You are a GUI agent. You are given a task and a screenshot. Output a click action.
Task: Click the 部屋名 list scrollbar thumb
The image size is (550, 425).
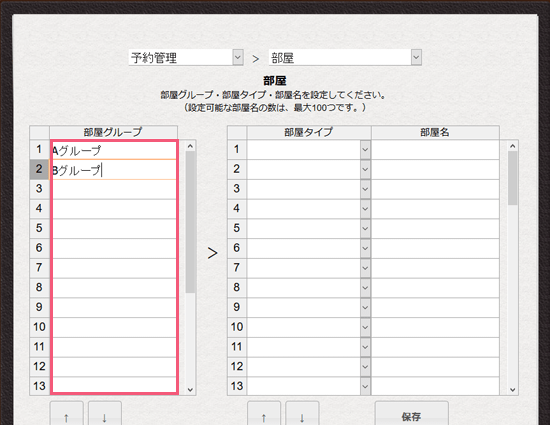(x=512, y=178)
